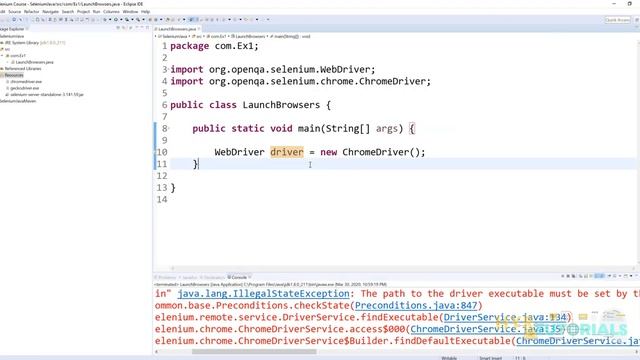Image resolution: width=640 pixels, height=360 pixels.
Task: Switch to the Problems tab
Action: [165, 277]
